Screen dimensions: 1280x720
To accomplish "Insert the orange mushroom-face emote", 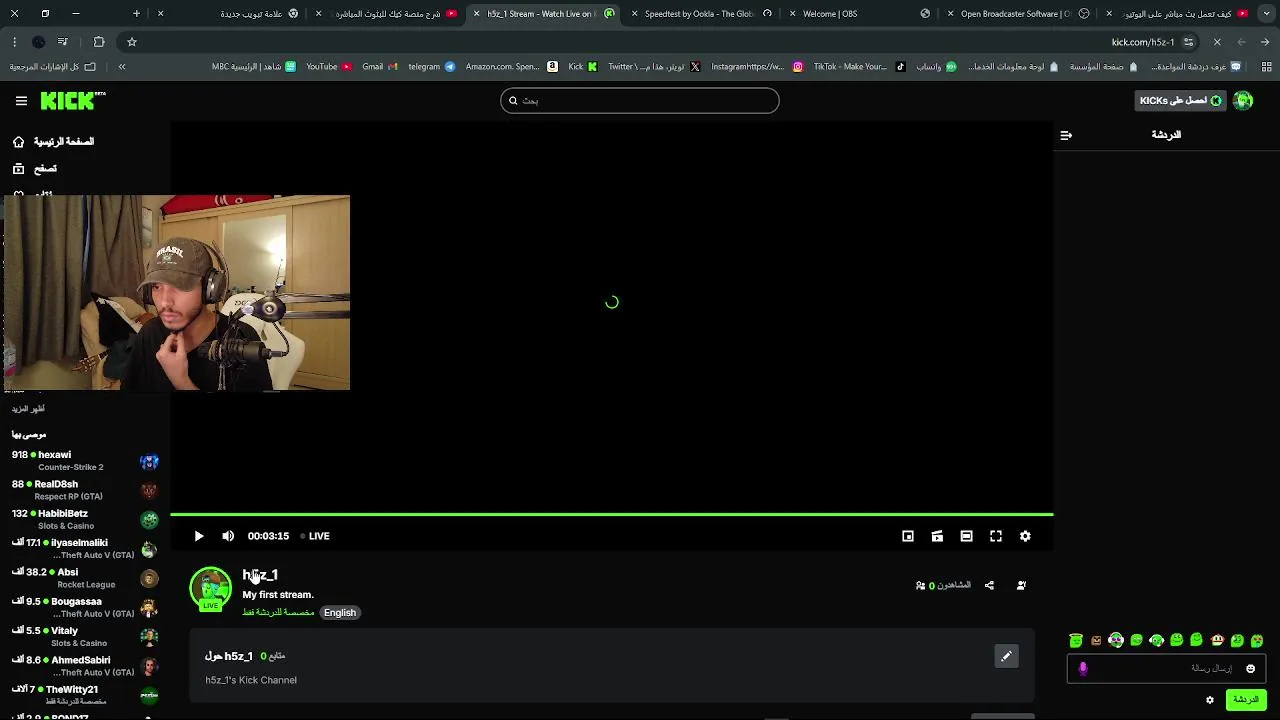I will pos(1217,640).
